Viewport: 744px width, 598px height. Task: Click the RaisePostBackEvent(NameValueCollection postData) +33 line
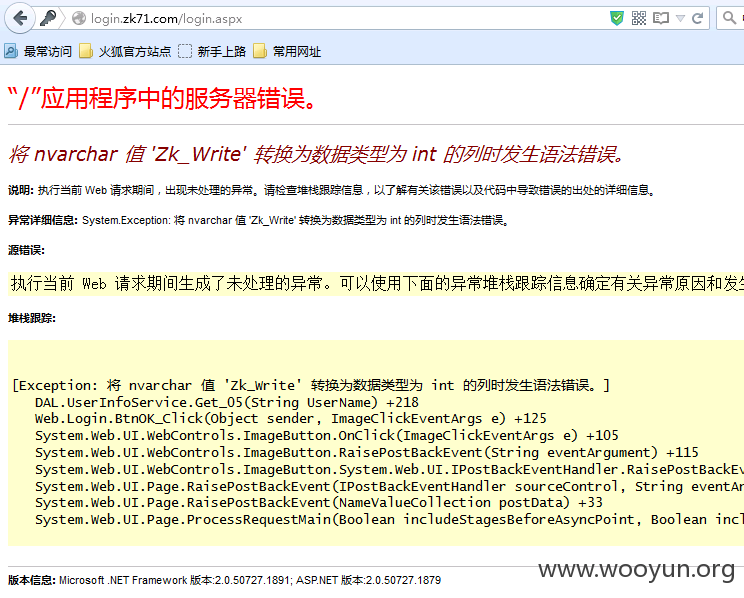pyautogui.click(x=319, y=503)
